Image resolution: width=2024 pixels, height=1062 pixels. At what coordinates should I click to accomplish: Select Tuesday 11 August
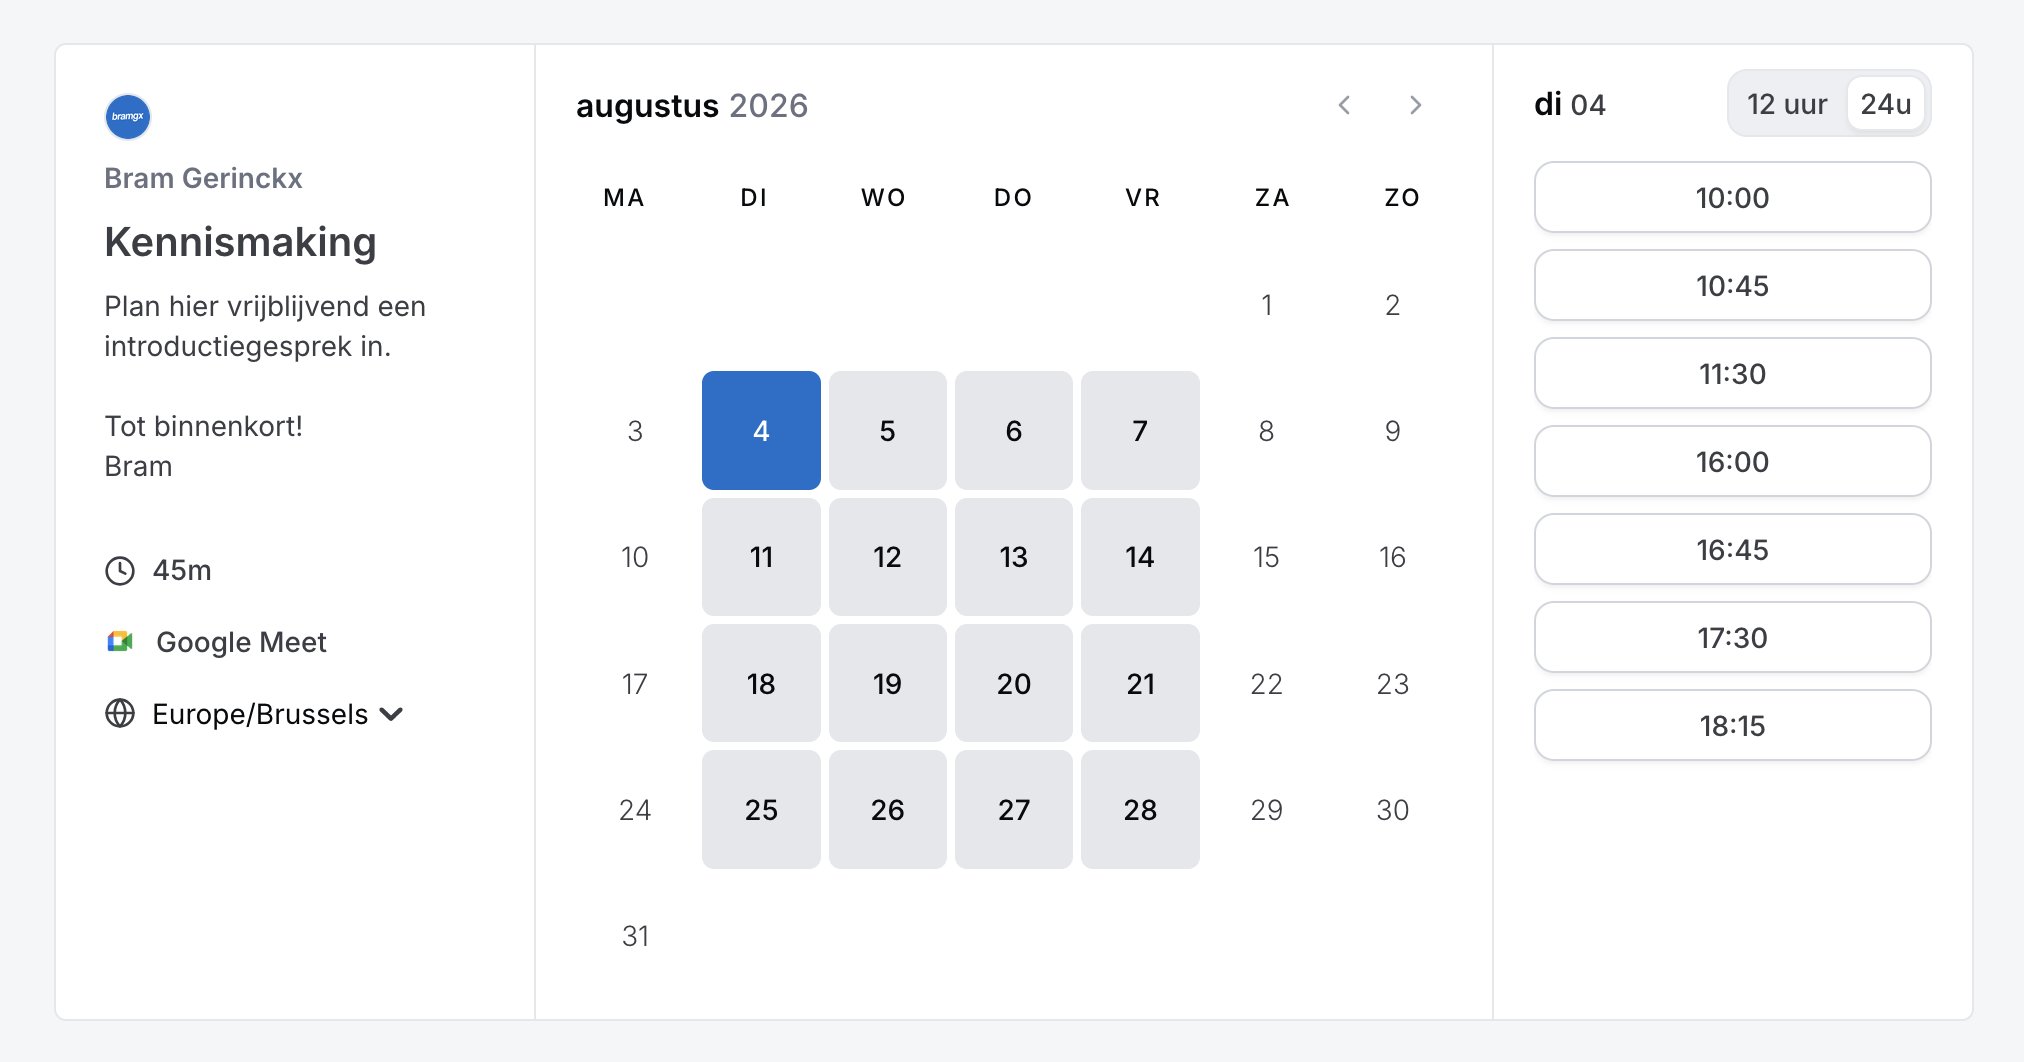coord(761,557)
